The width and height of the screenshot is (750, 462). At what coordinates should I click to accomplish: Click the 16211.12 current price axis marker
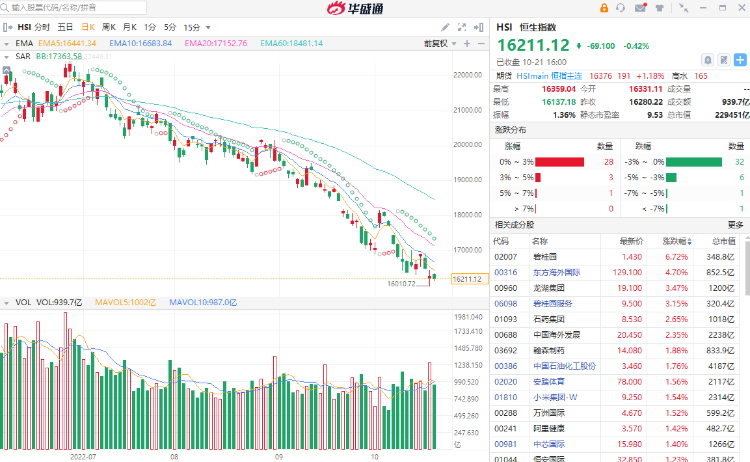[x=469, y=279]
